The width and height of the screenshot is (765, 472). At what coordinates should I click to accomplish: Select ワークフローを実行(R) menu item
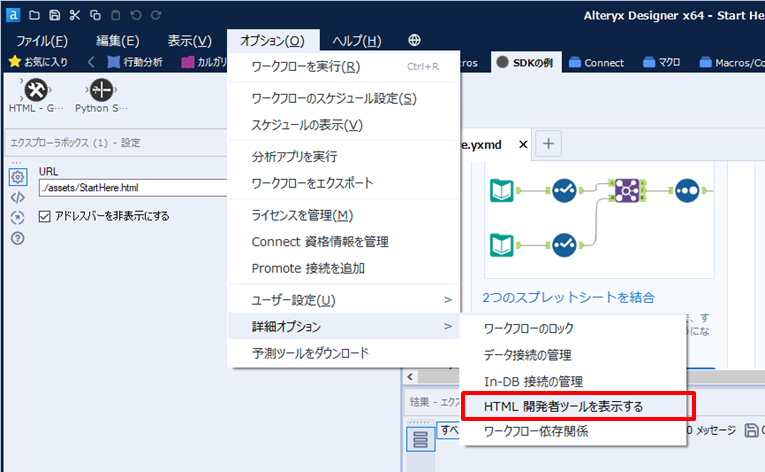pyautogui.click(x=343, y=66)
